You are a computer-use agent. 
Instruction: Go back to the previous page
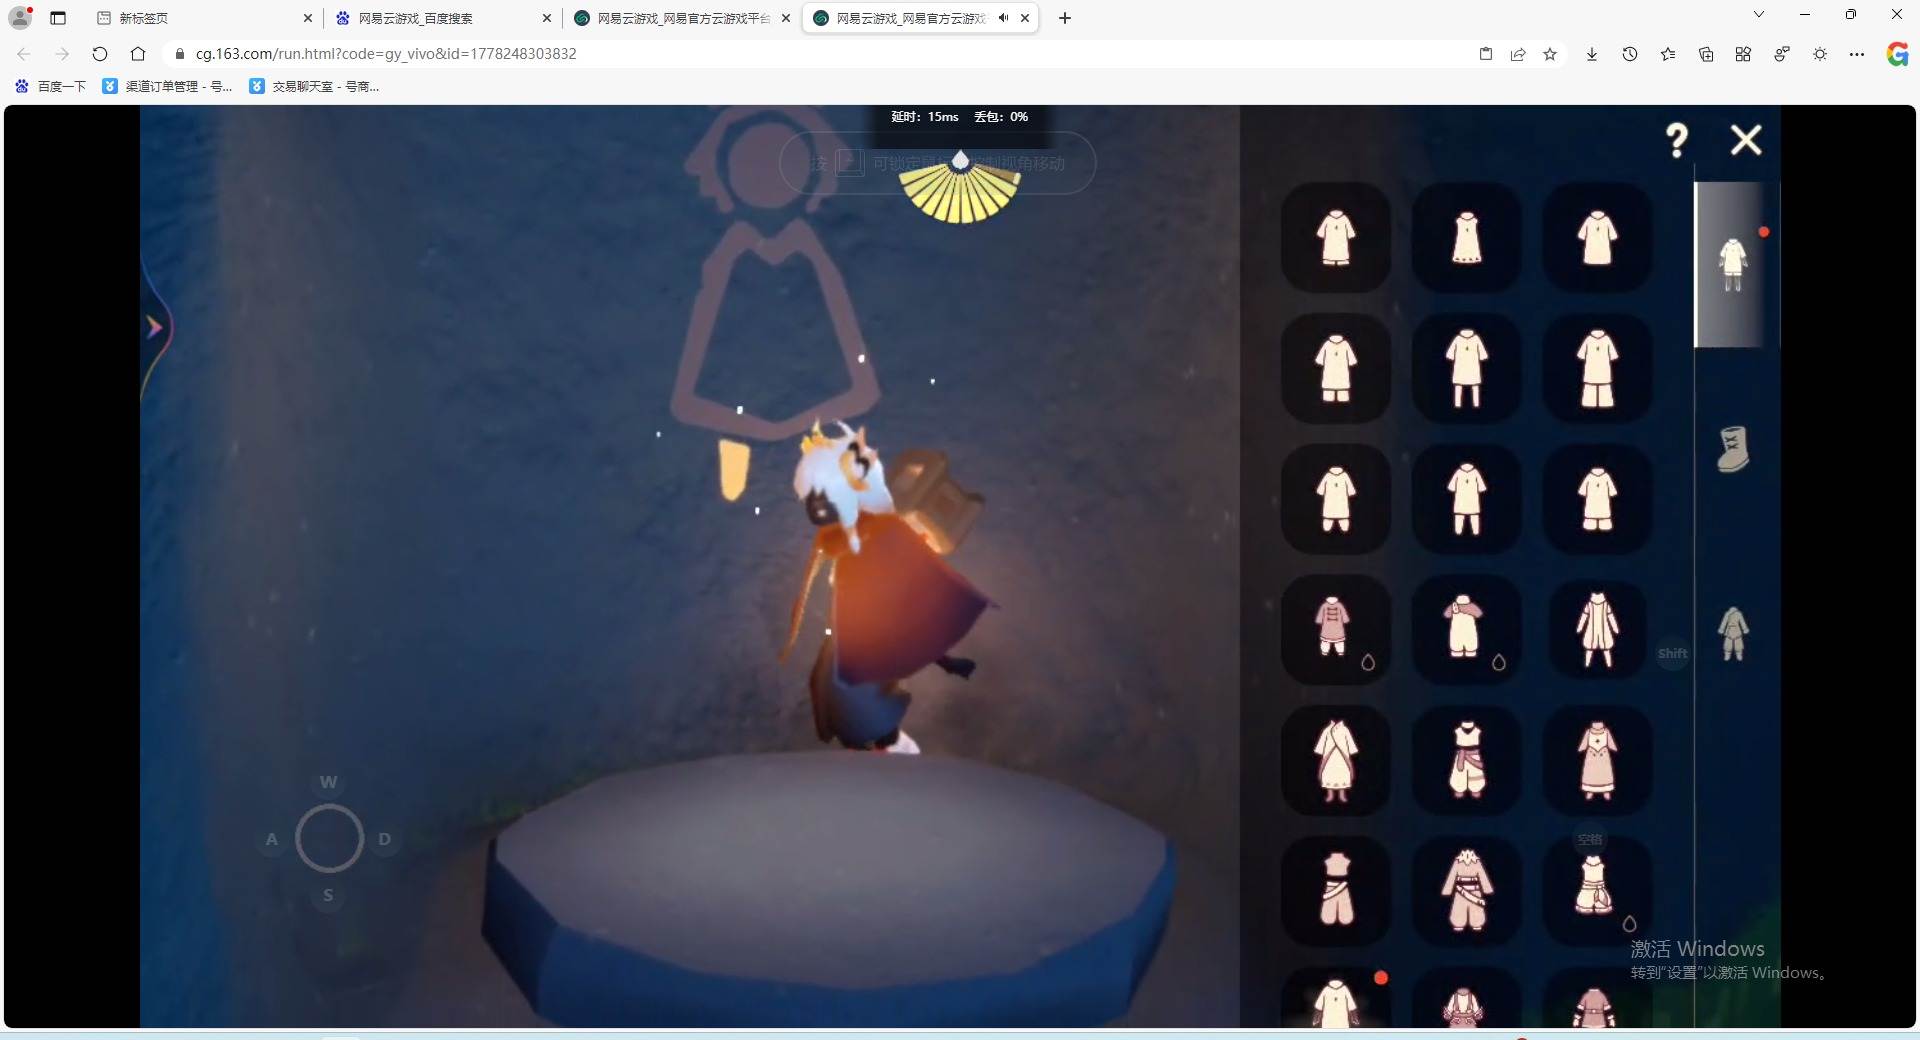pos(24,54)
